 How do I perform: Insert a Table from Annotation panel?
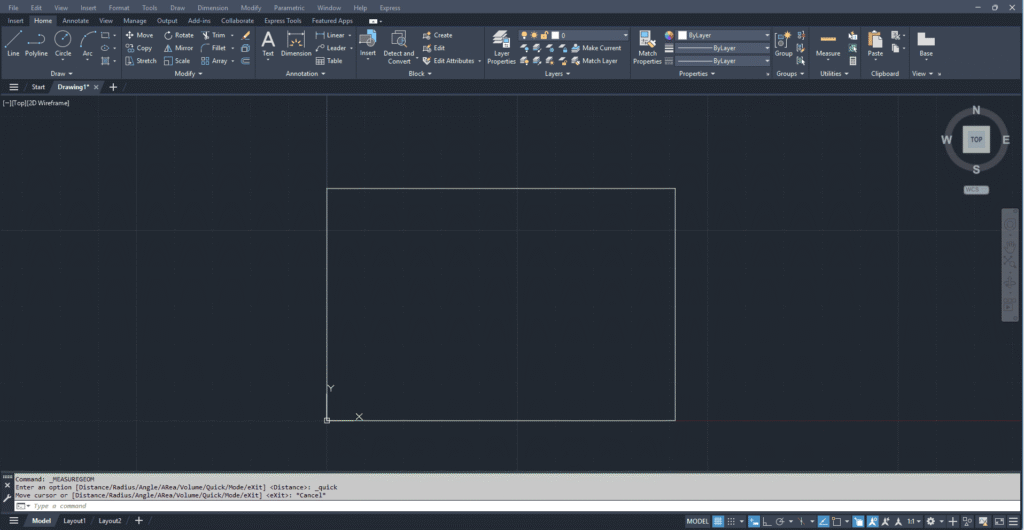coord(328,61)
